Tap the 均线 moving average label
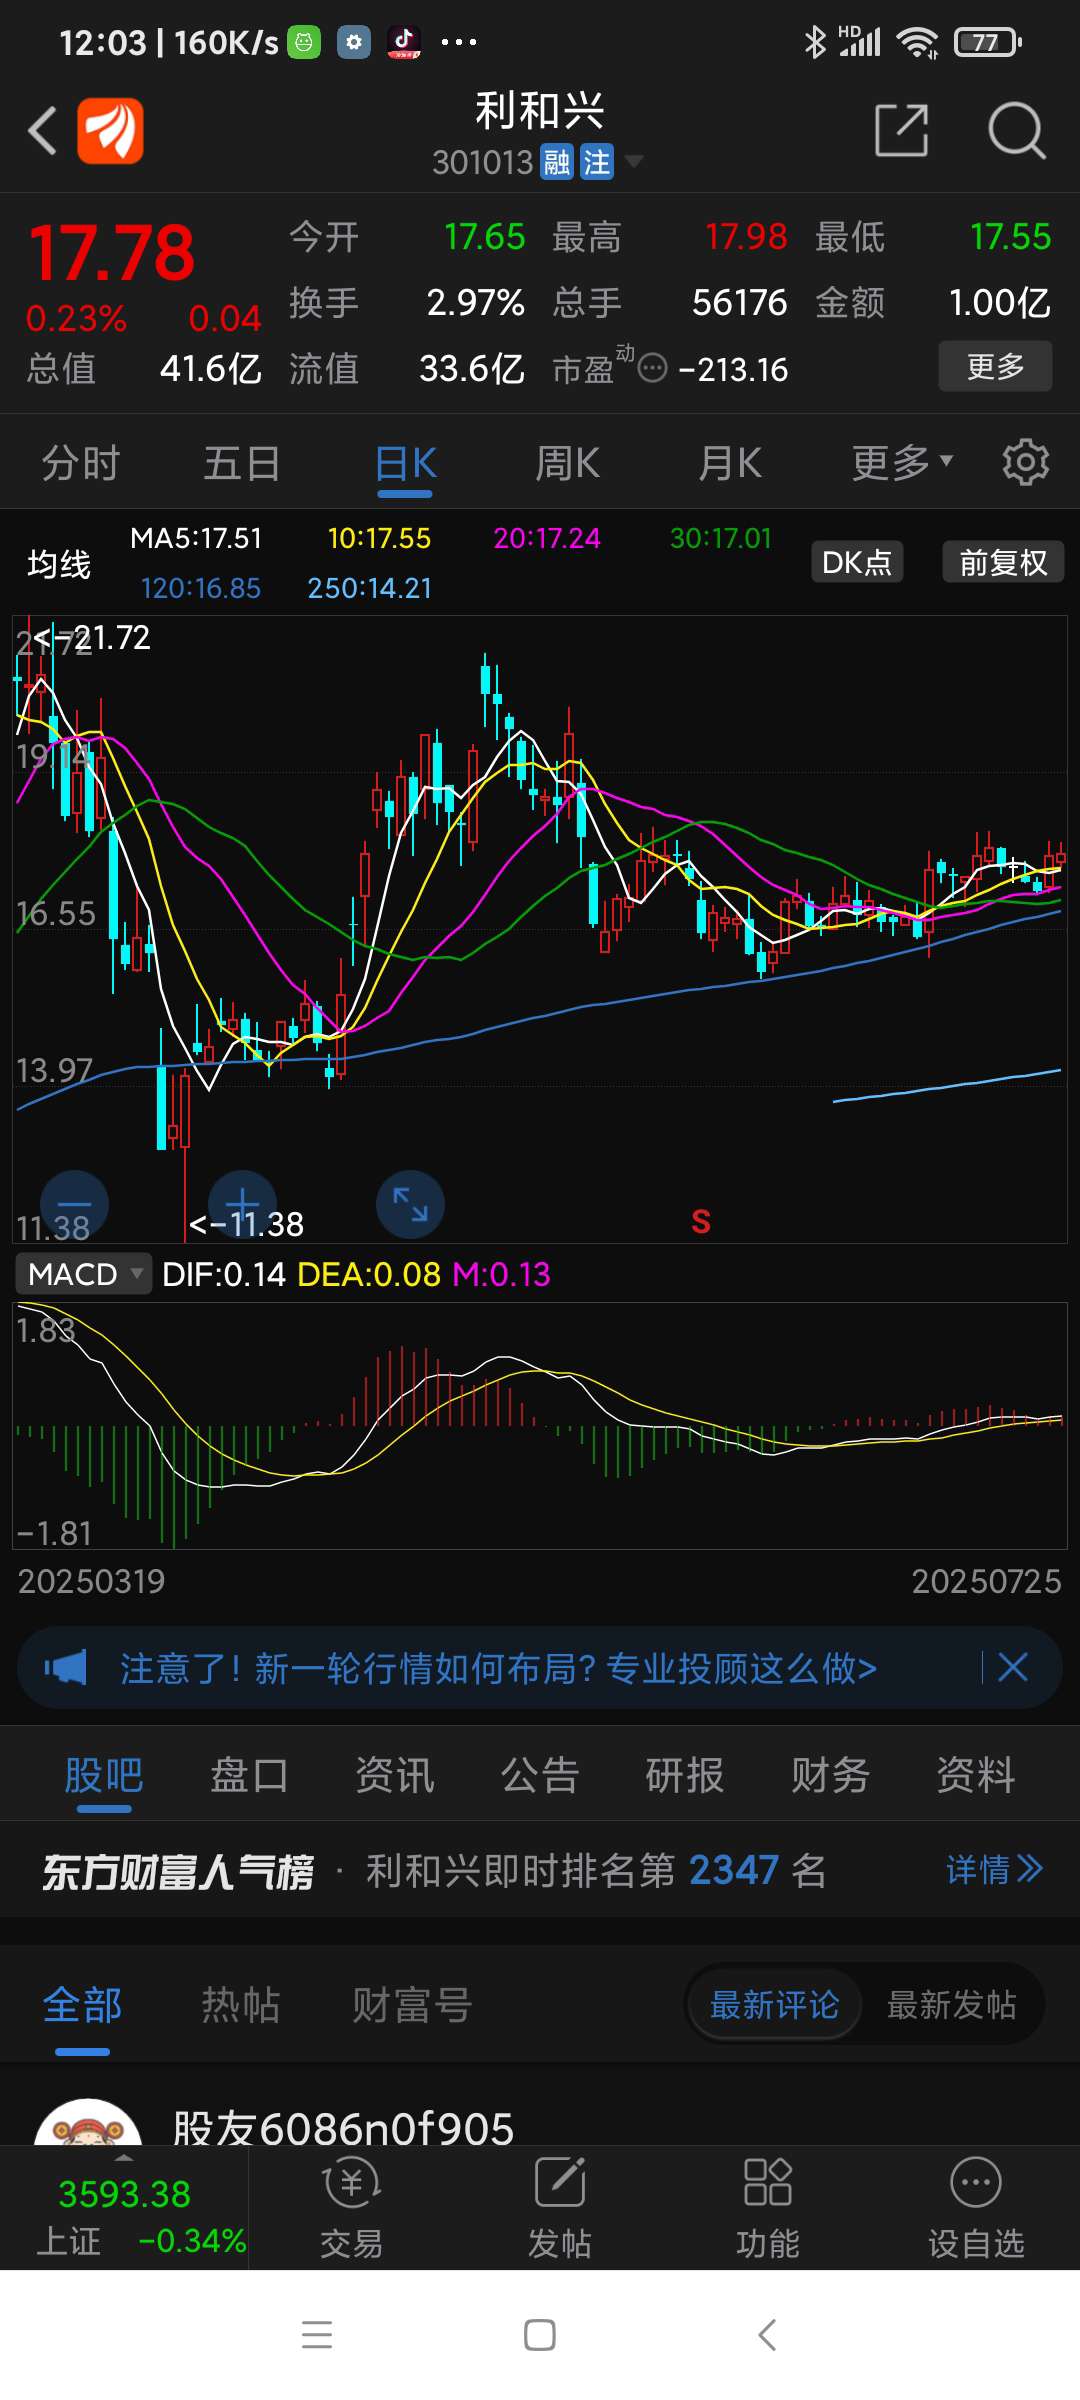The image size is (1080, 2400). pyautogui.click(x=59, y=564)
